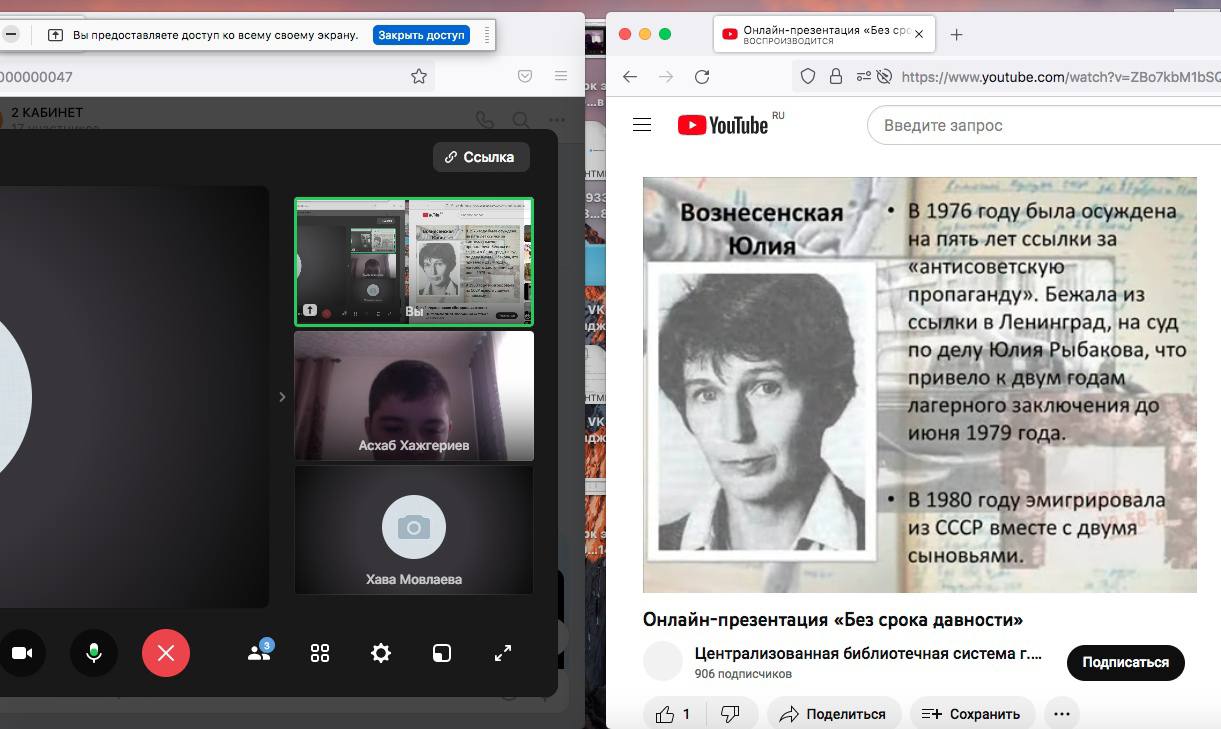Screen dimensions: 1221x729
Task: Stop screen sharing with Закрыть доступ
Action: (421, 35)
